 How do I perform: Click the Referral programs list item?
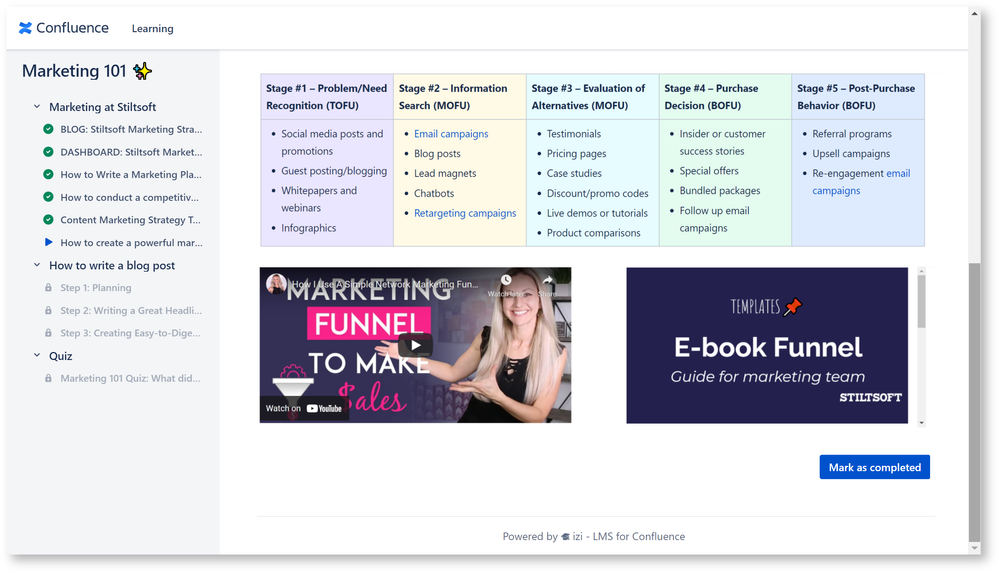(x=852, y=134)
